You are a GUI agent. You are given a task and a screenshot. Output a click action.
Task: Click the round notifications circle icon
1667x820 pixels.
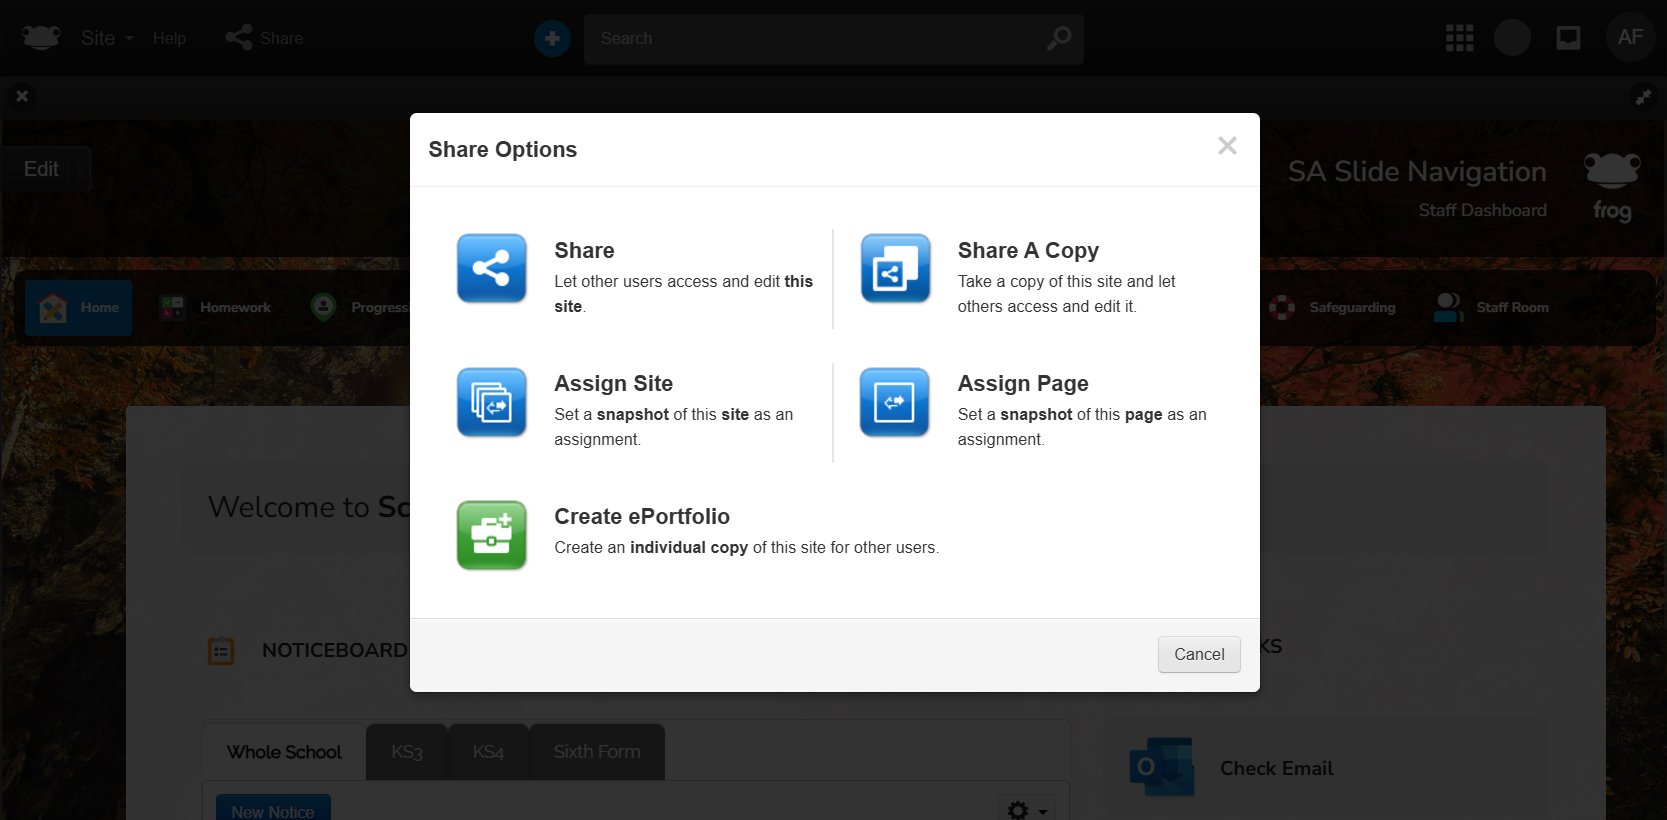[1512, 38]
